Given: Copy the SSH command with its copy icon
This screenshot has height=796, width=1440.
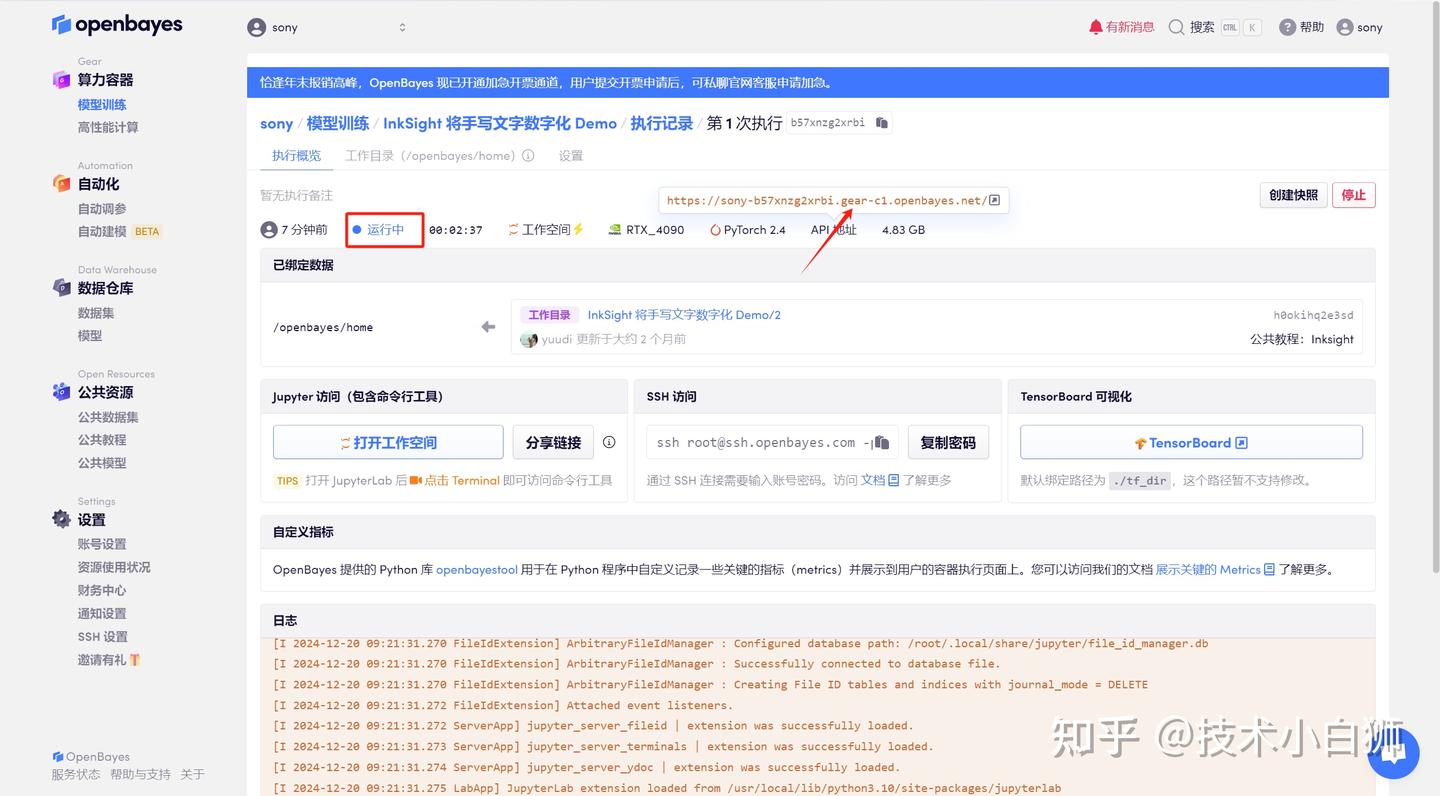Looking at the screenshot, I should 881,442.
